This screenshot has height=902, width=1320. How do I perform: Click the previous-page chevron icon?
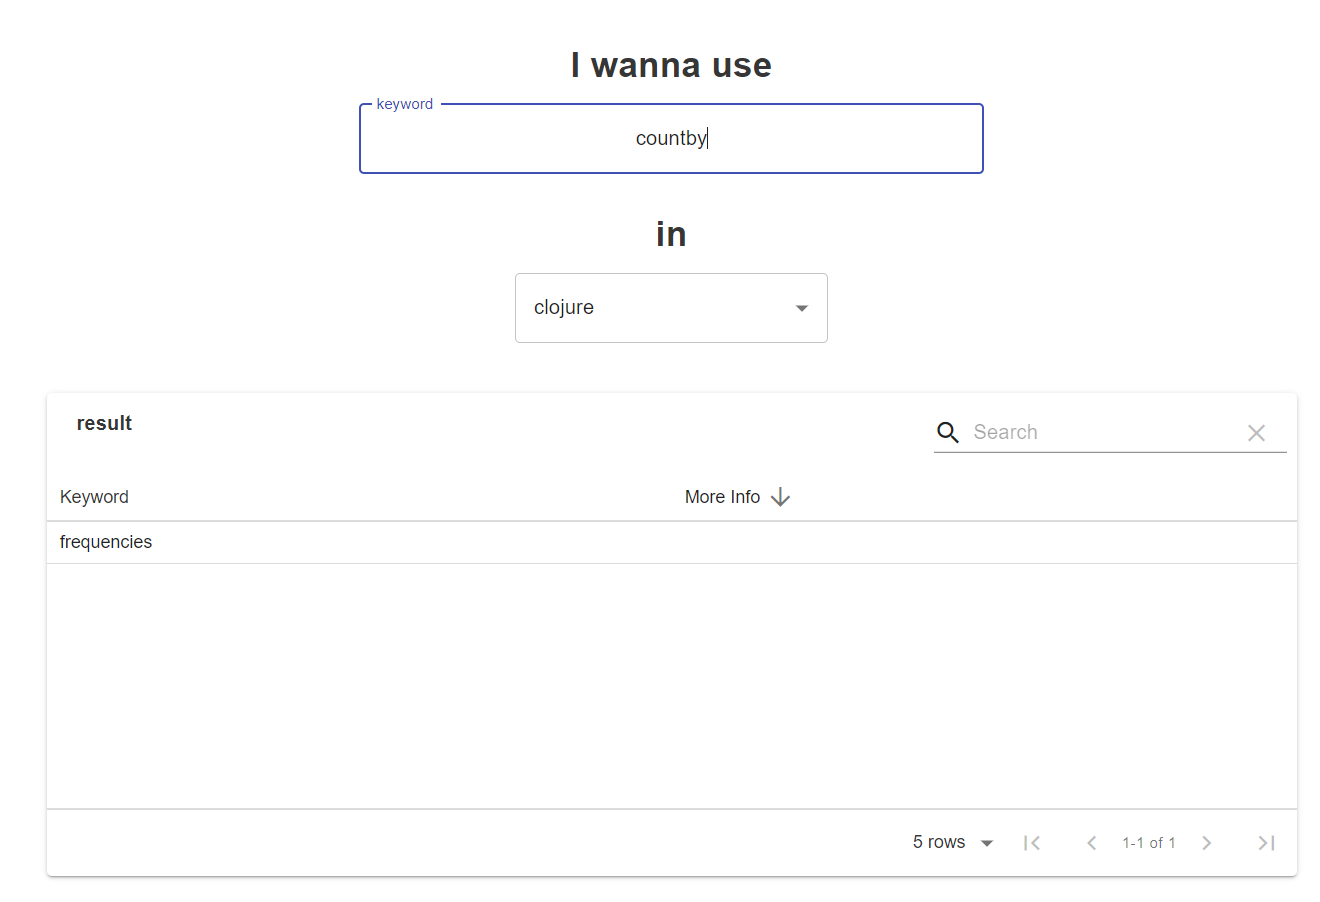click(x=1091, y=842)
